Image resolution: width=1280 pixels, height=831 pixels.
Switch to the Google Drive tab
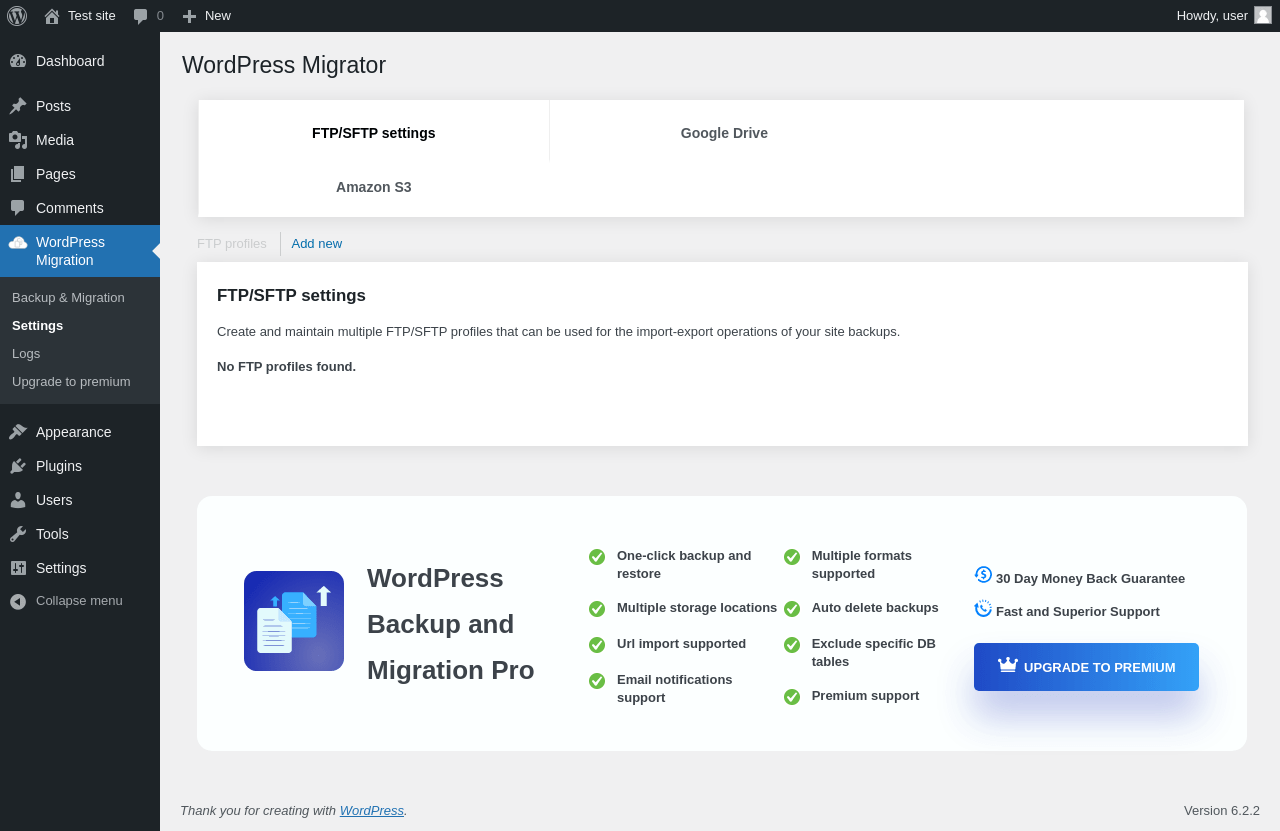[x=724, y=133]
